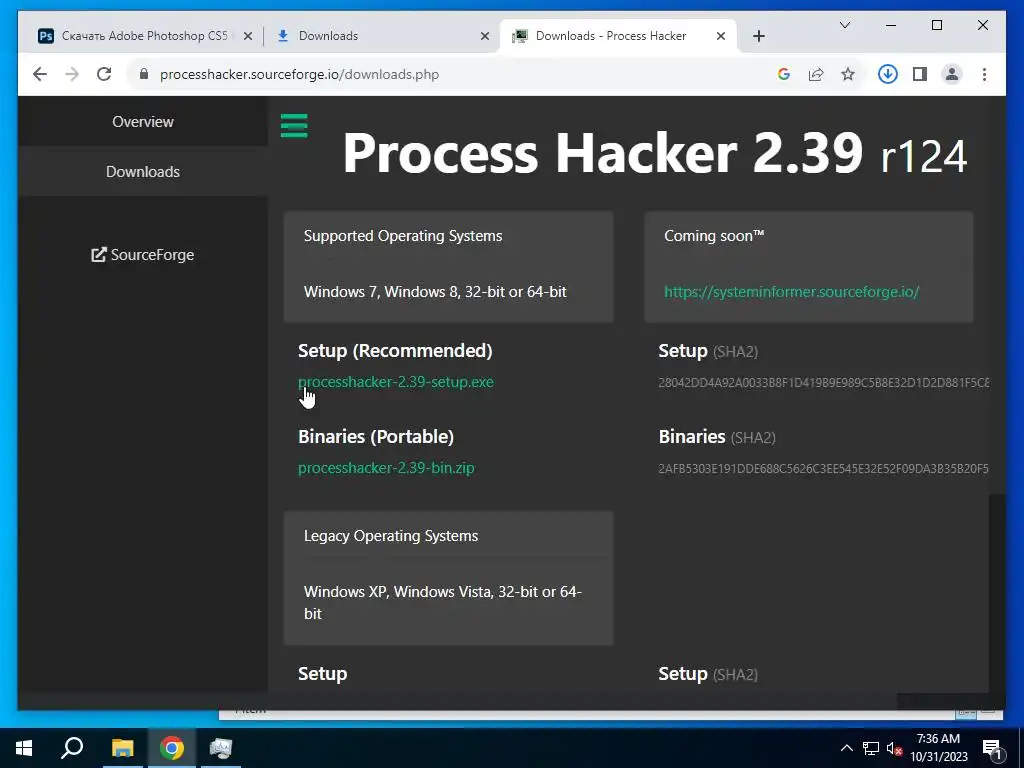
Task: Select Downloads in the sidebar
Action: tap(143, 172)
